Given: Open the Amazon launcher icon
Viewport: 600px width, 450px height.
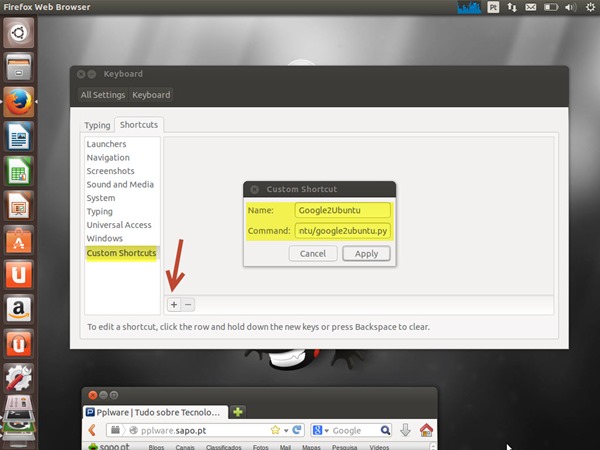Looking at the screenshot, I should coord(18,309).
